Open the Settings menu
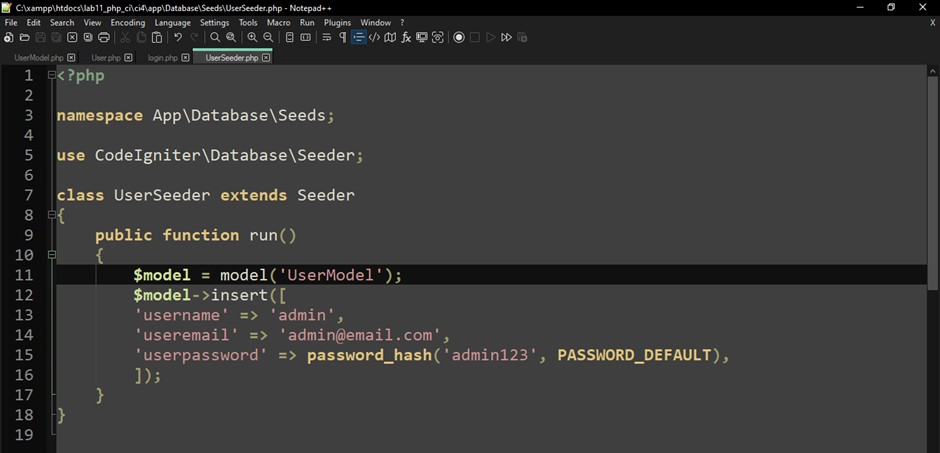The width and height of the screenshot is (940, 453). [215, 23]
